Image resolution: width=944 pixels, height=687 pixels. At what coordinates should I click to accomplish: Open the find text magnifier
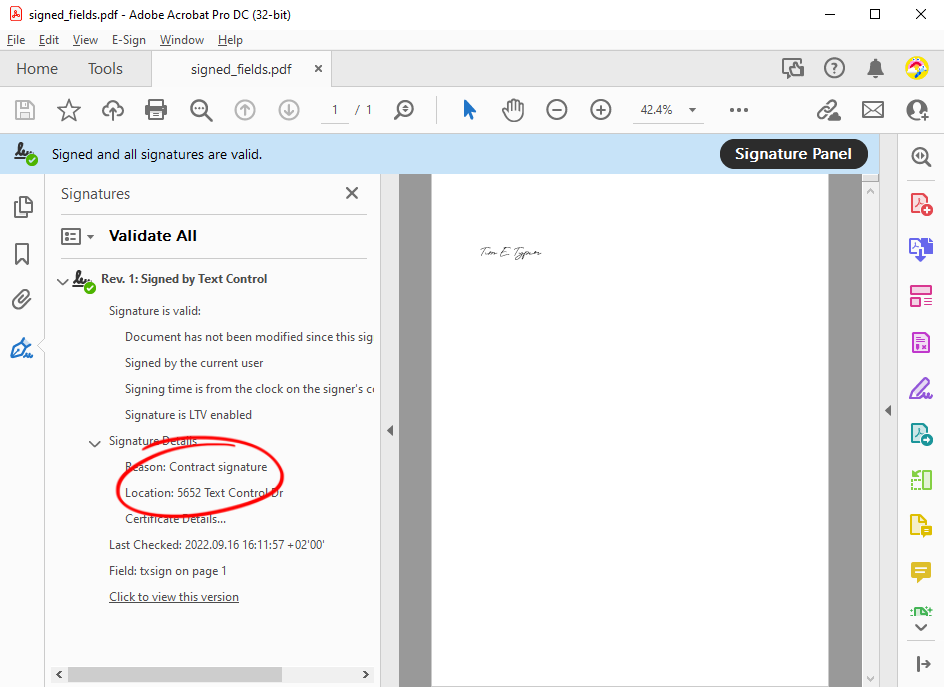point(200,110)
